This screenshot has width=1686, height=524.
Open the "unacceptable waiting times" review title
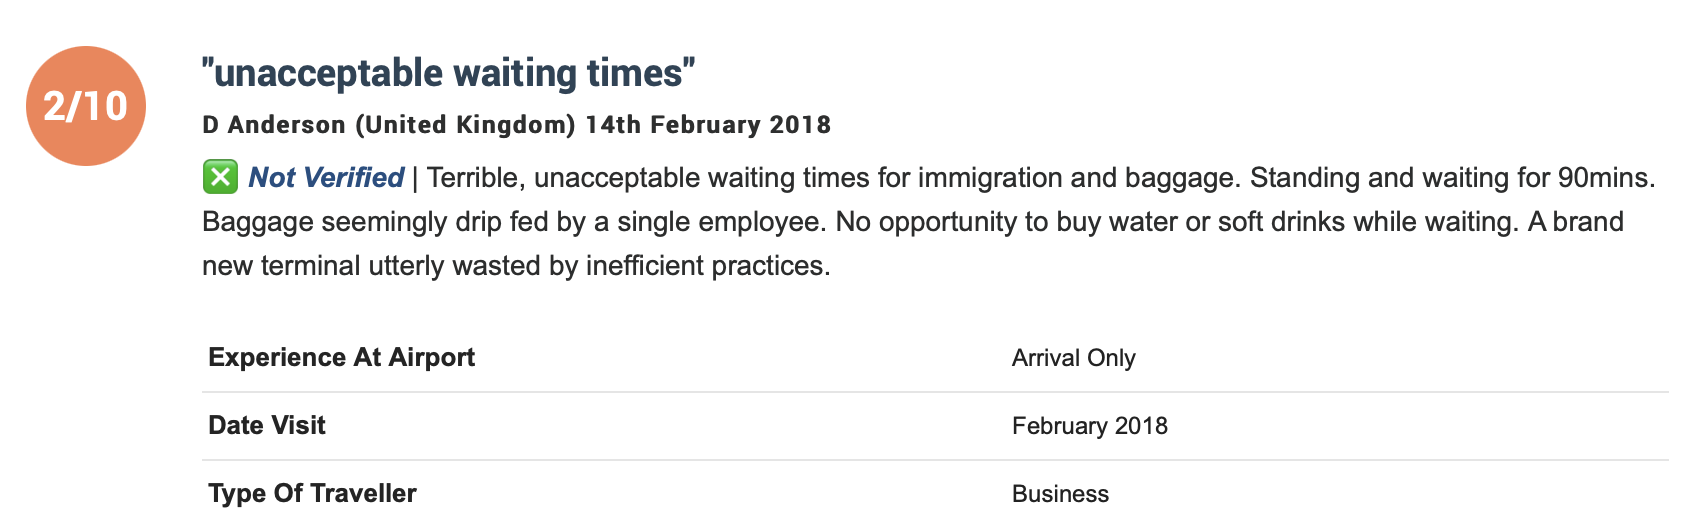tap(448, 73)
